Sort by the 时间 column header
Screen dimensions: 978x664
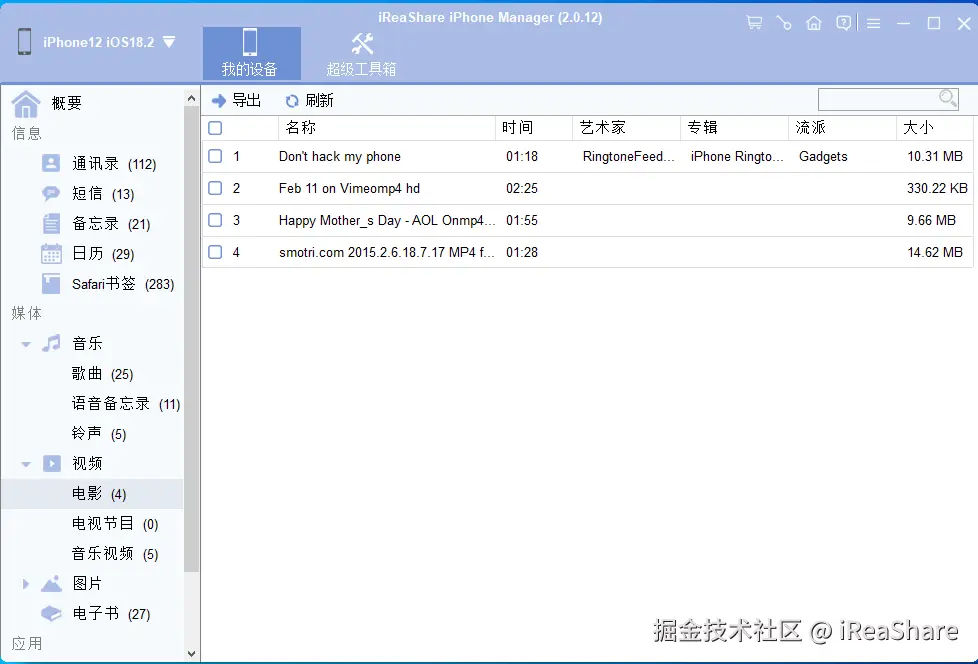click(534, 127)
